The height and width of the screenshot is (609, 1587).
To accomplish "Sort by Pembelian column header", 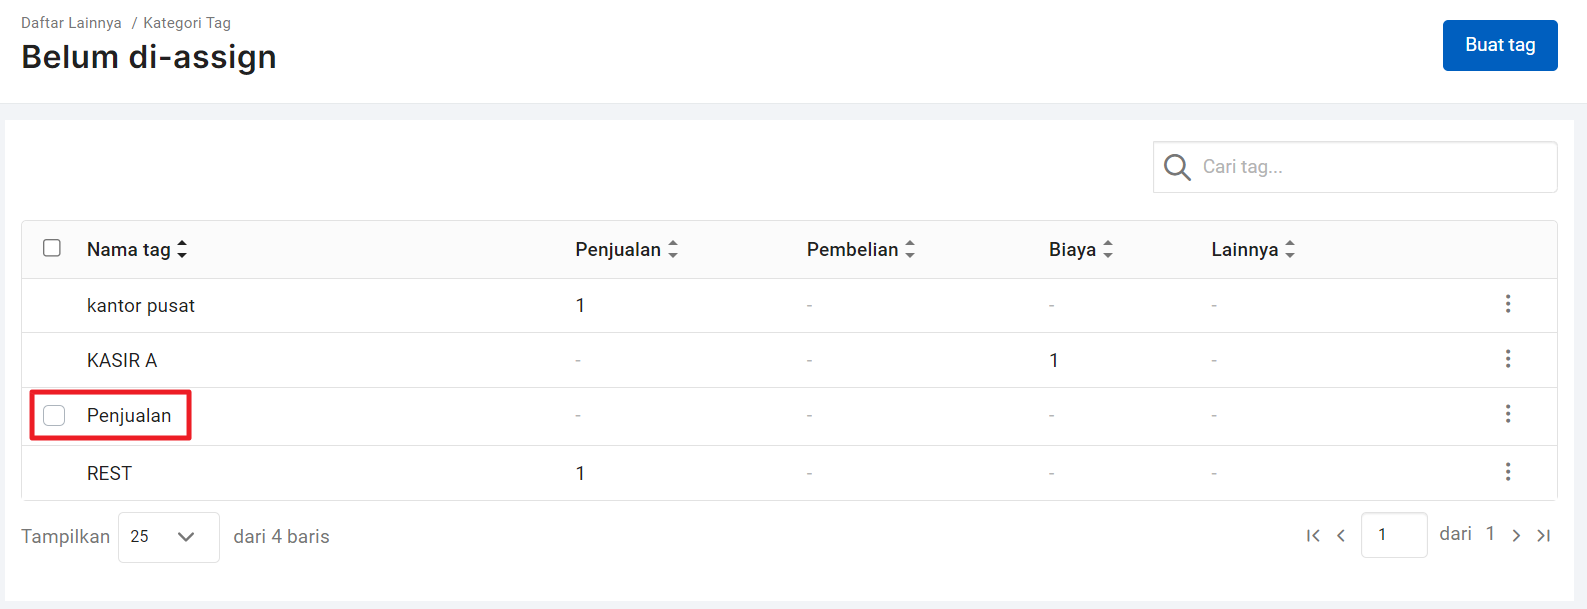I will [x=861, y=249].
